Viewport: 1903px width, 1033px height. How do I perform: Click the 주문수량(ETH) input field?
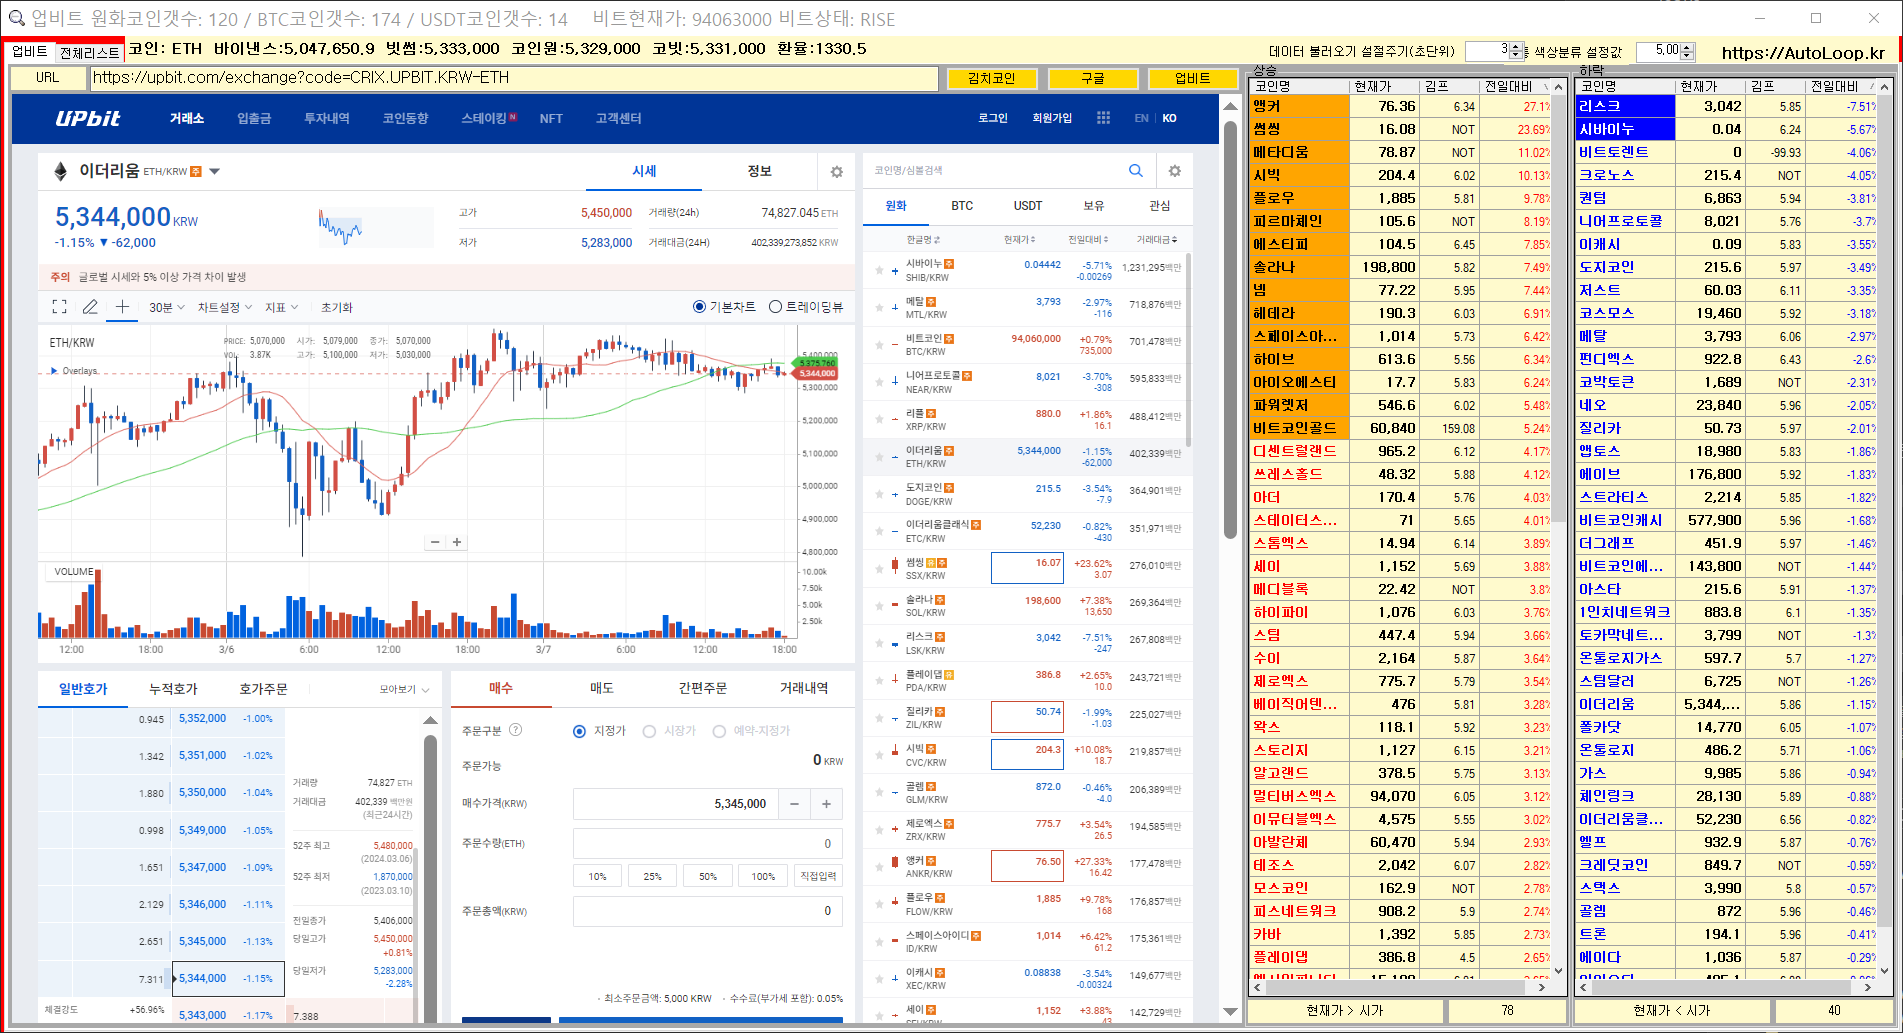(708, 844)
